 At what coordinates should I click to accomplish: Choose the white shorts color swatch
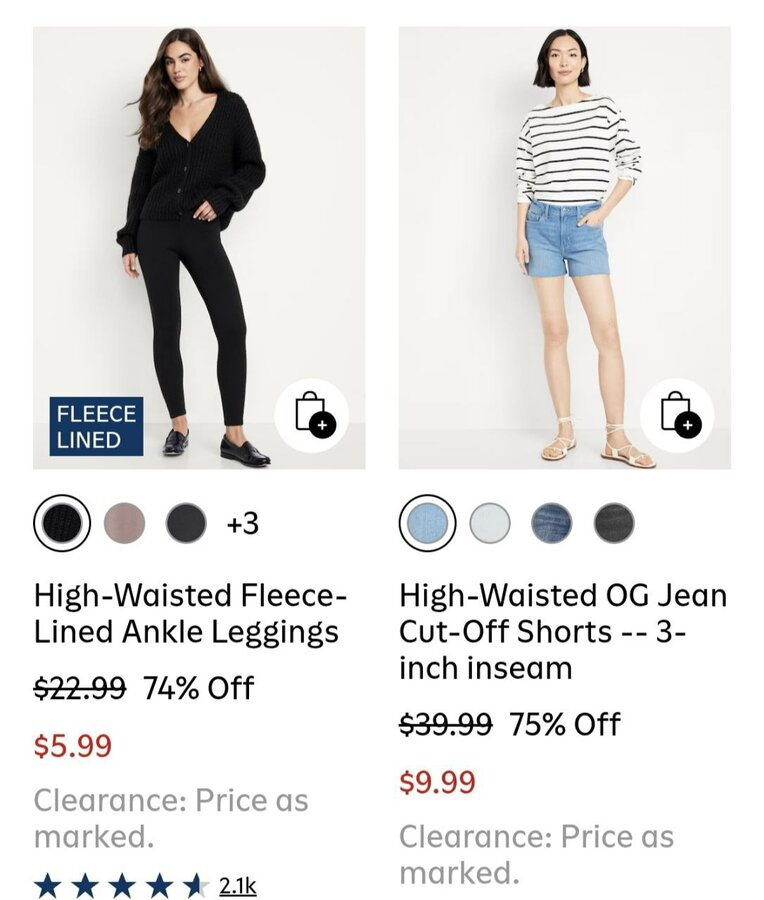tap(490, 522)
